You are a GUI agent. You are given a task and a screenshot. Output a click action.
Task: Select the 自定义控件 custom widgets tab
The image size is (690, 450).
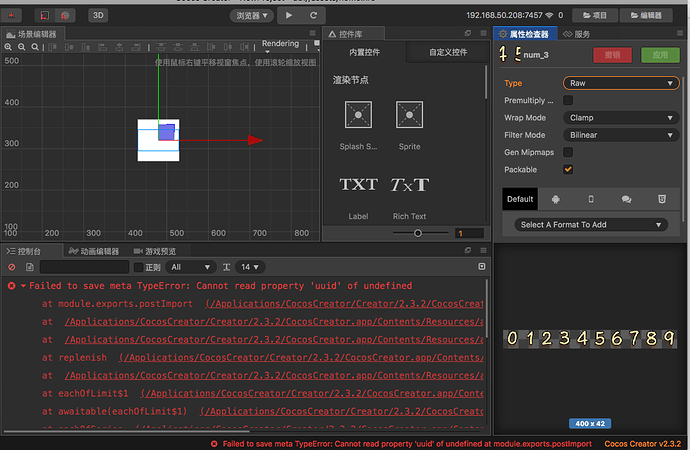click(448, 52)
